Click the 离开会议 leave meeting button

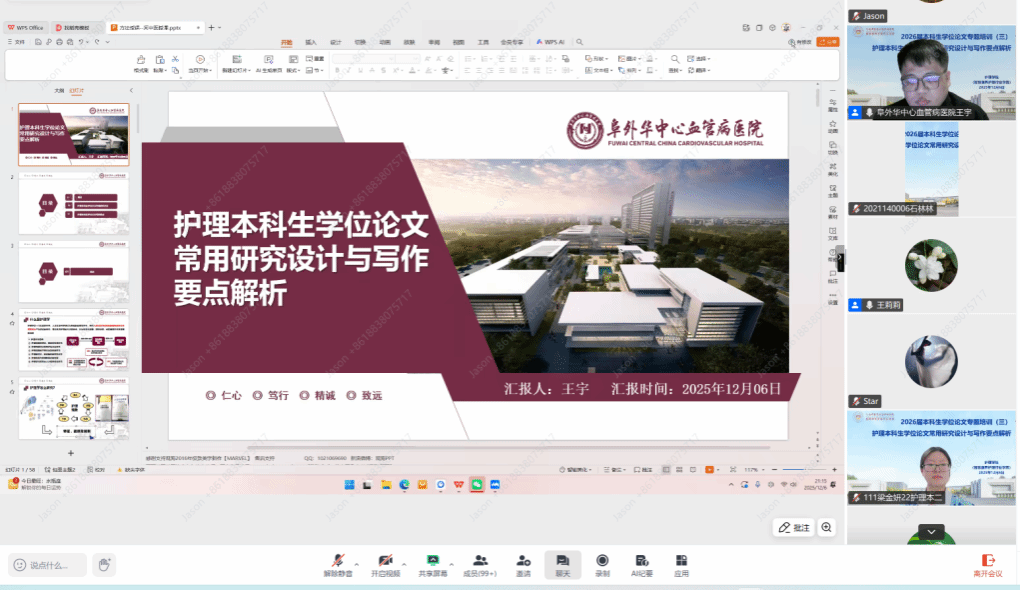pos(988,564)
